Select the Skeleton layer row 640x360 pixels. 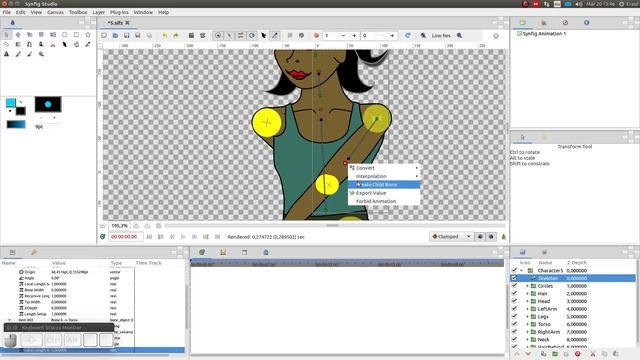click(x=573, y=278)
